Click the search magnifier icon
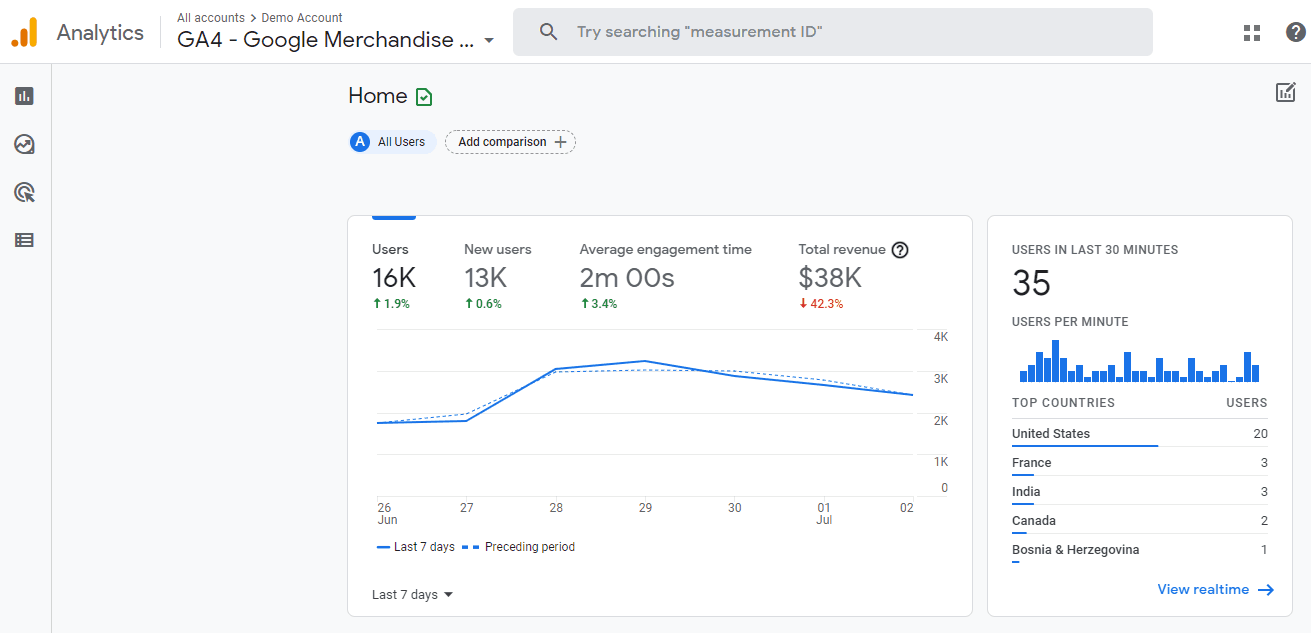Image resolution: width=1311 pixels, height=633 pixels. (x=548, y=32)
